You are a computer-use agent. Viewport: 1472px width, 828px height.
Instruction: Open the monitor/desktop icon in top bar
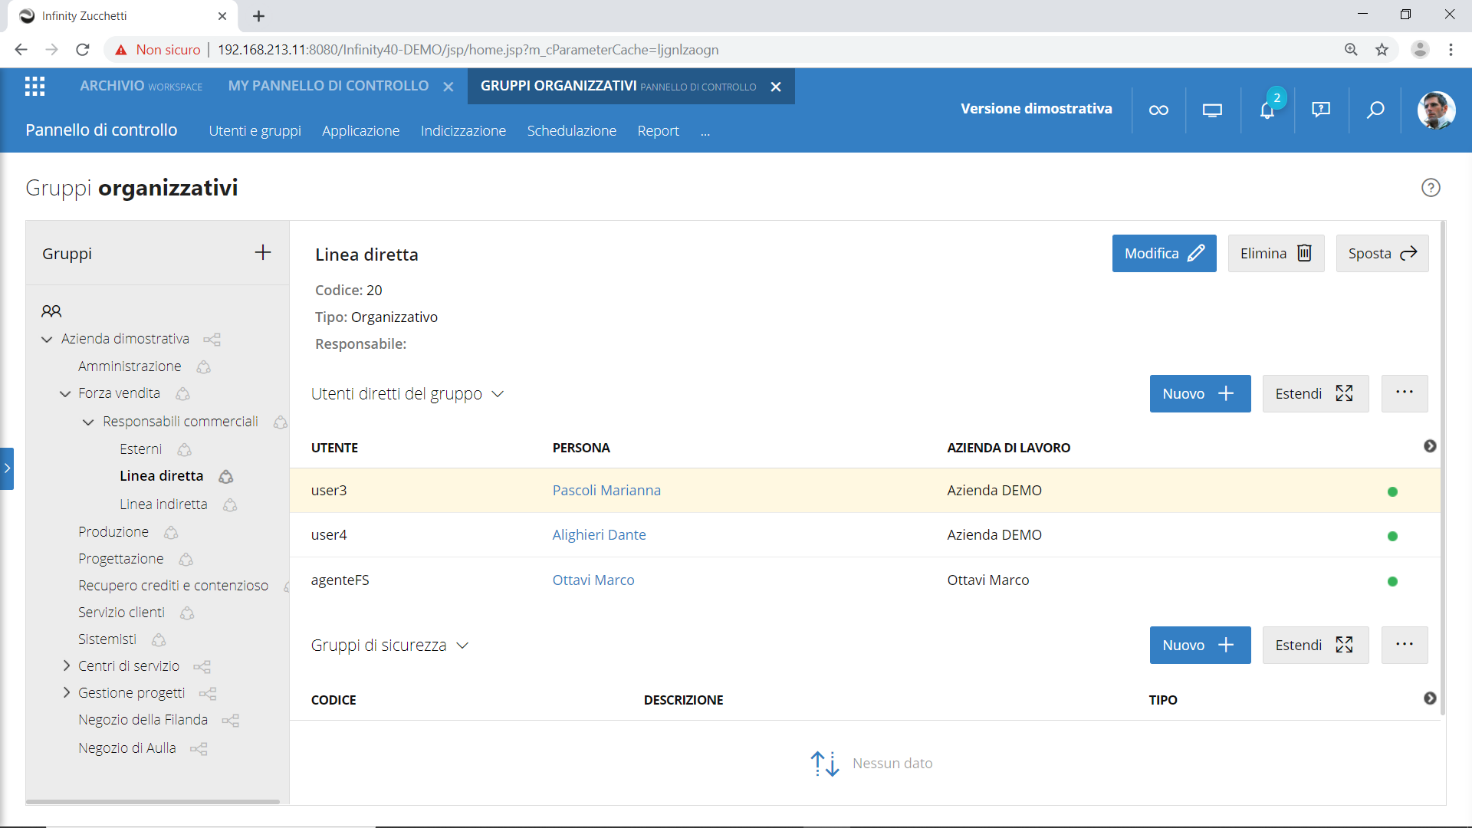[1212, 109]
